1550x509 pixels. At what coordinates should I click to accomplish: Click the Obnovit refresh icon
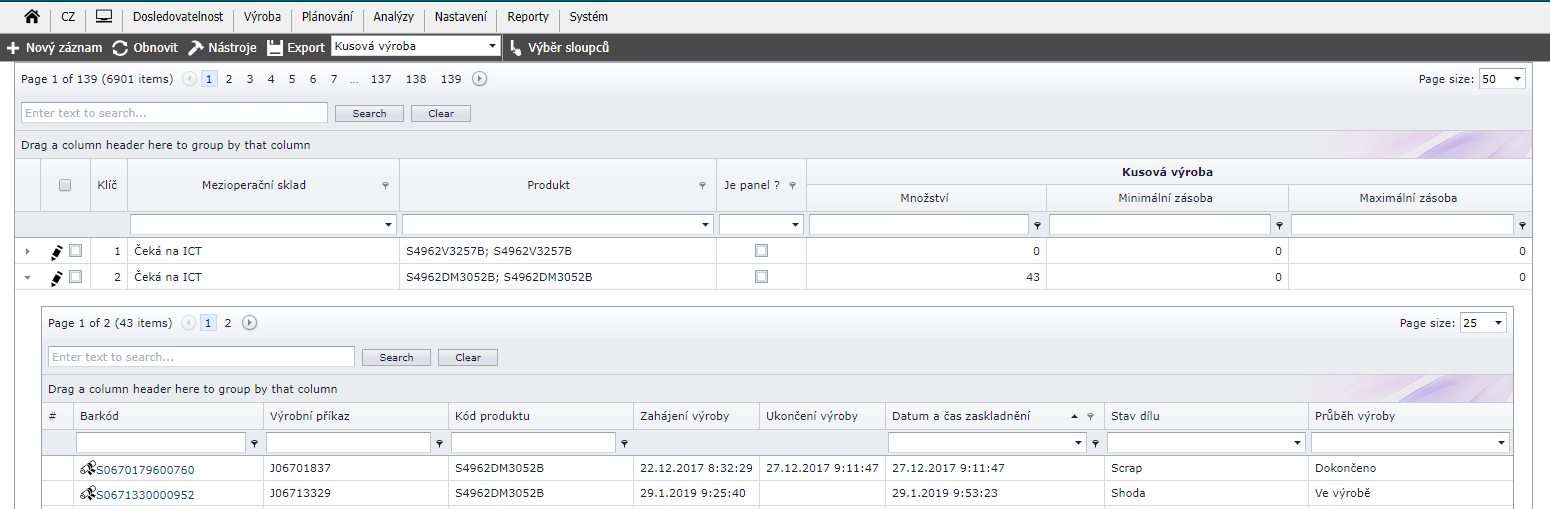click(x=120, y=47)
